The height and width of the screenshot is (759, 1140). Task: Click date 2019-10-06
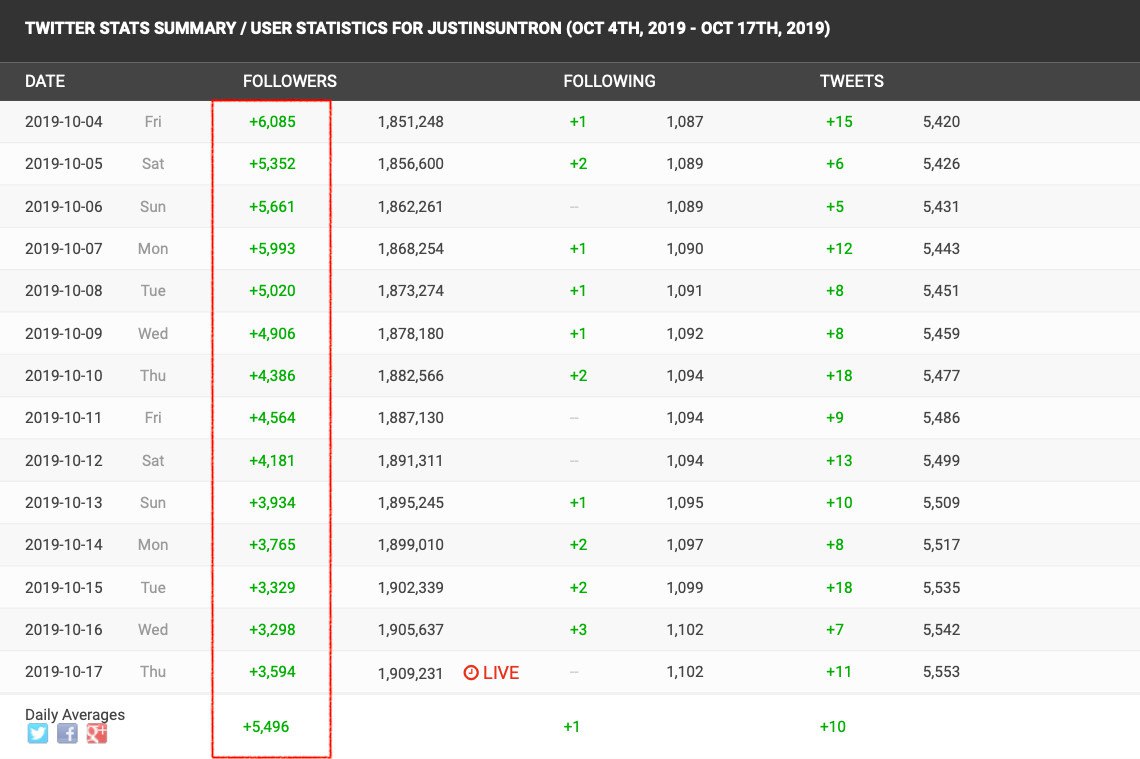(64, 206)
